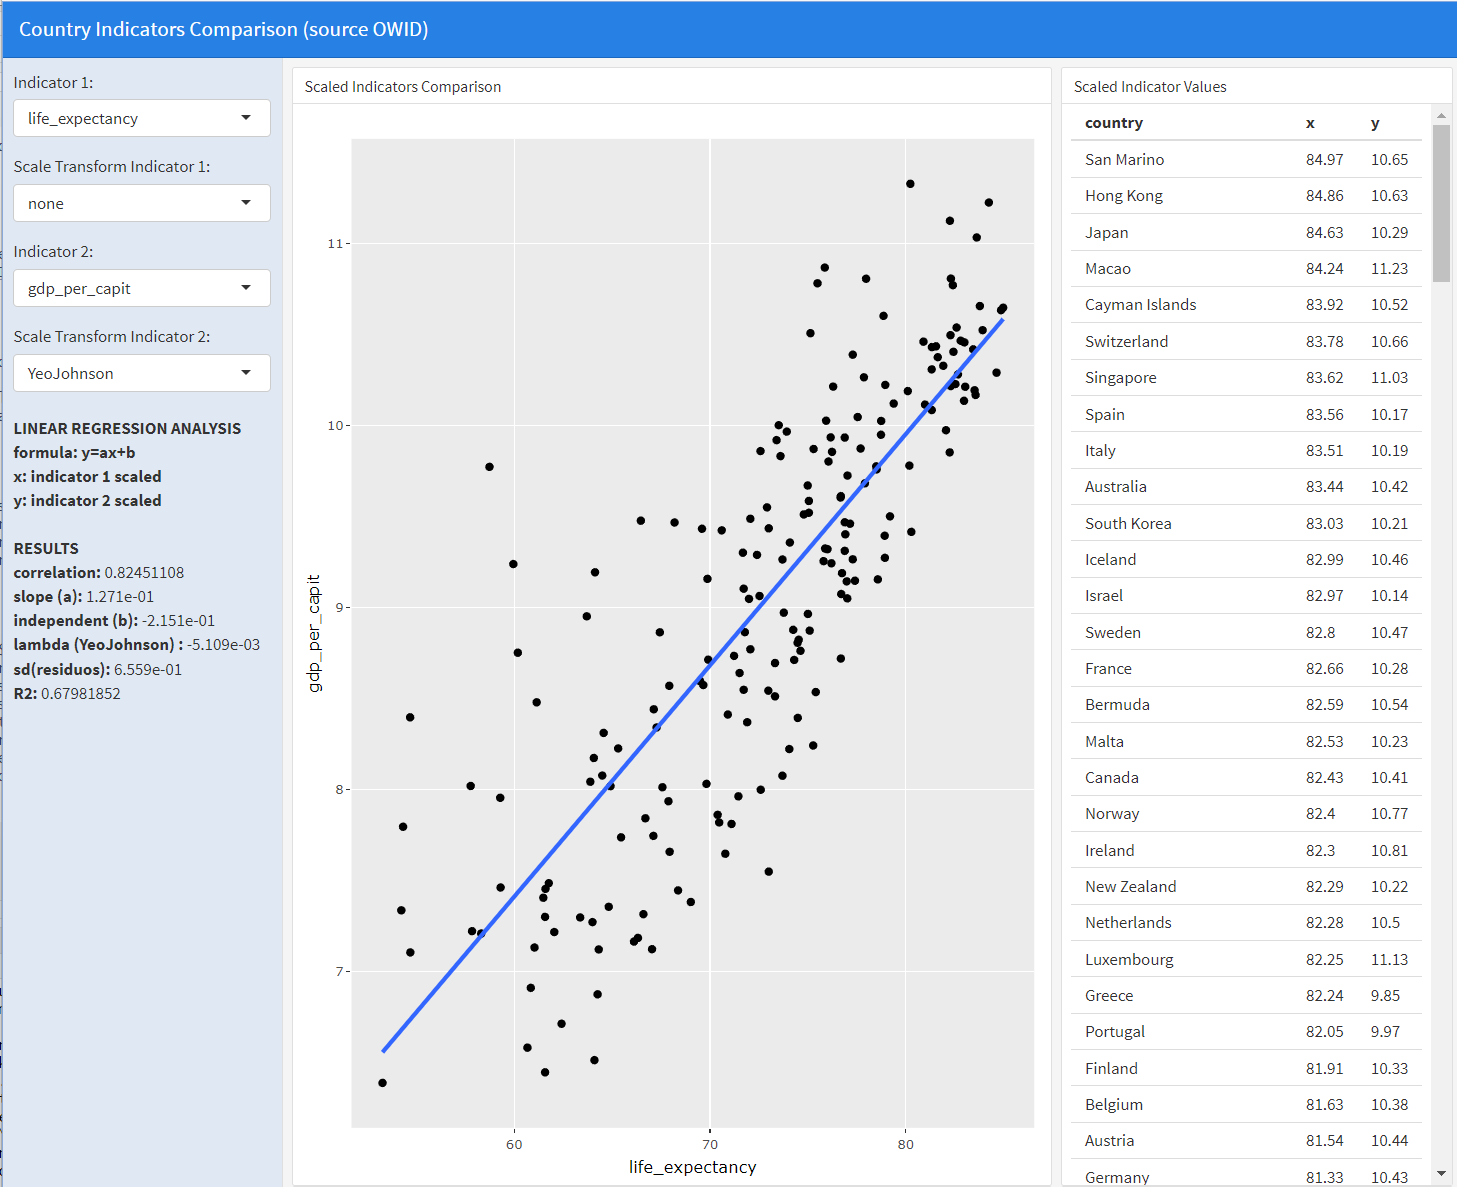The width and height of the screenshot is (1457, 1187).
Task: Expand the YeoJohnson scale transform selector
Action: (140, 373)
